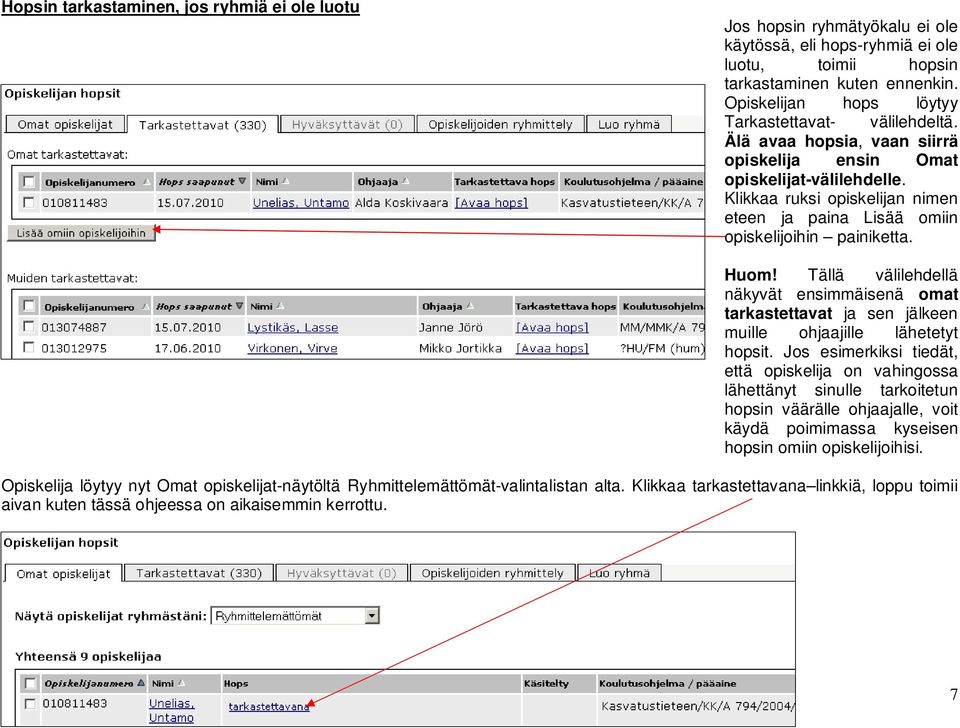Viewport: 960px width, 728px height.
Task: Click Koulutusohjelma / pääaine header in Omat tarkastettavat
Action: [x=633, y=181]
